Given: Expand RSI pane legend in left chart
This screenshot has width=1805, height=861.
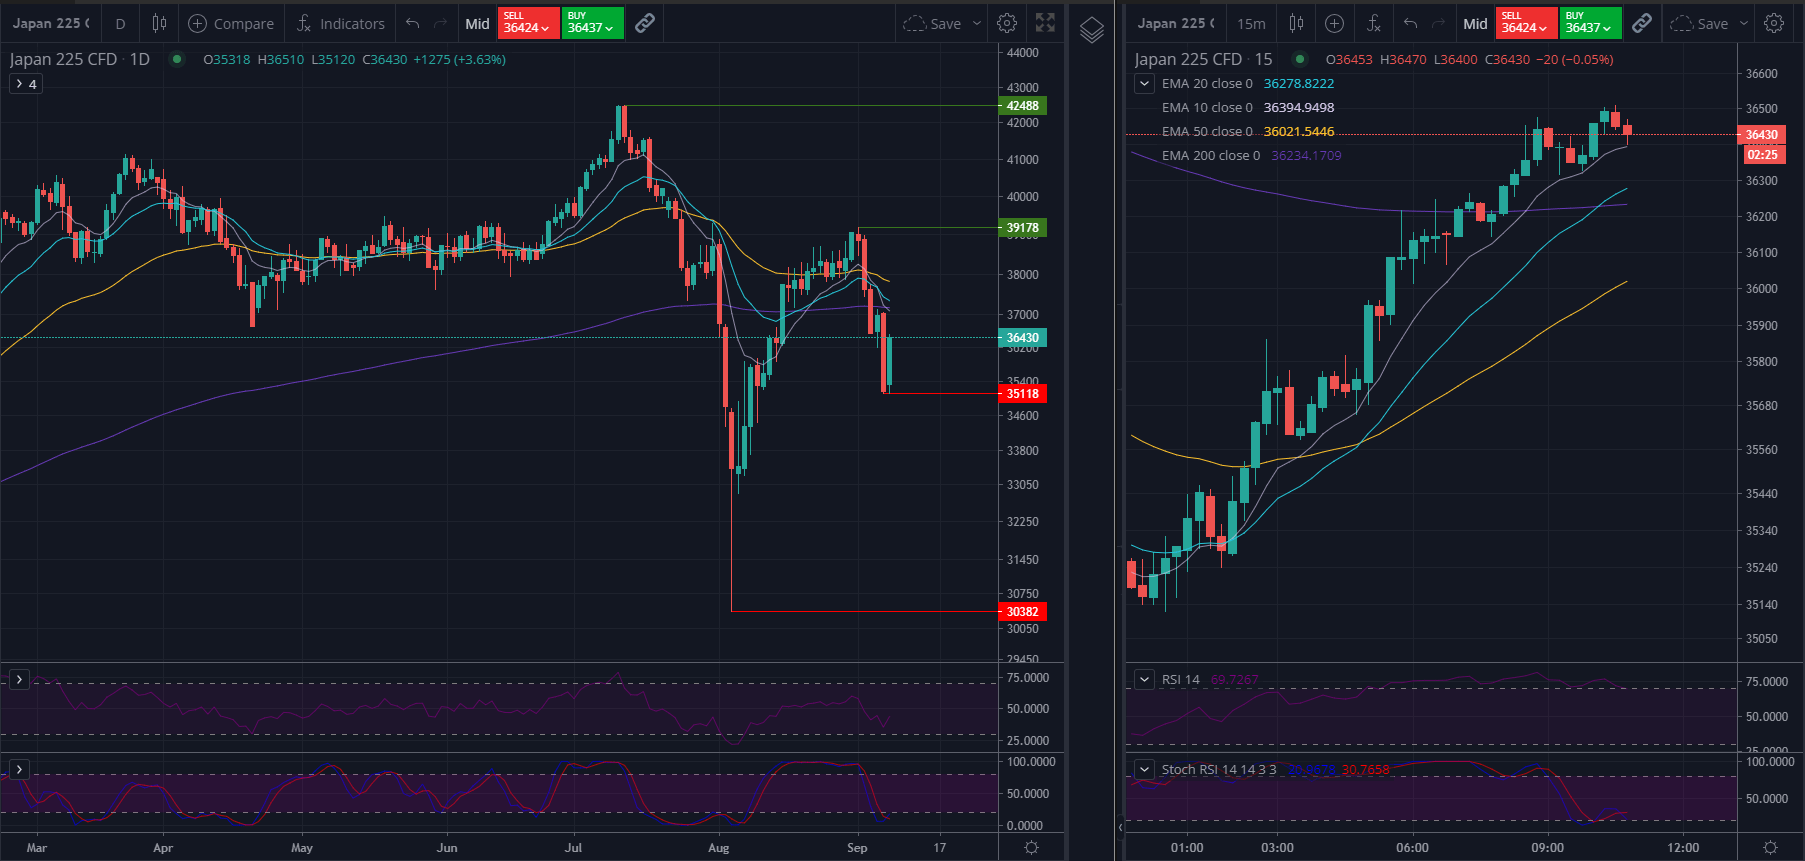Looking at the screenshot, I should pos(19,679).
